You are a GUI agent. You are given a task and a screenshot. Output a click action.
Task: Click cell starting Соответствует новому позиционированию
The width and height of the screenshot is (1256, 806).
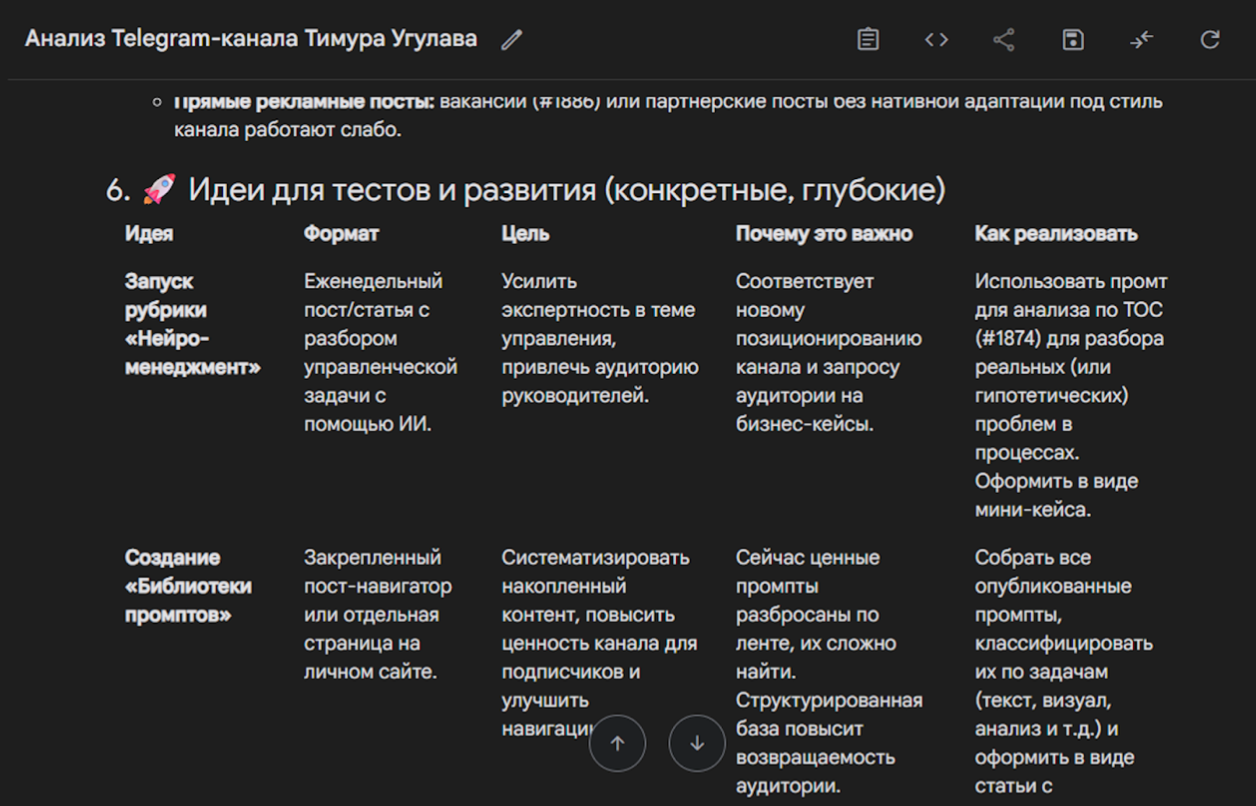(x=829, y=353)
